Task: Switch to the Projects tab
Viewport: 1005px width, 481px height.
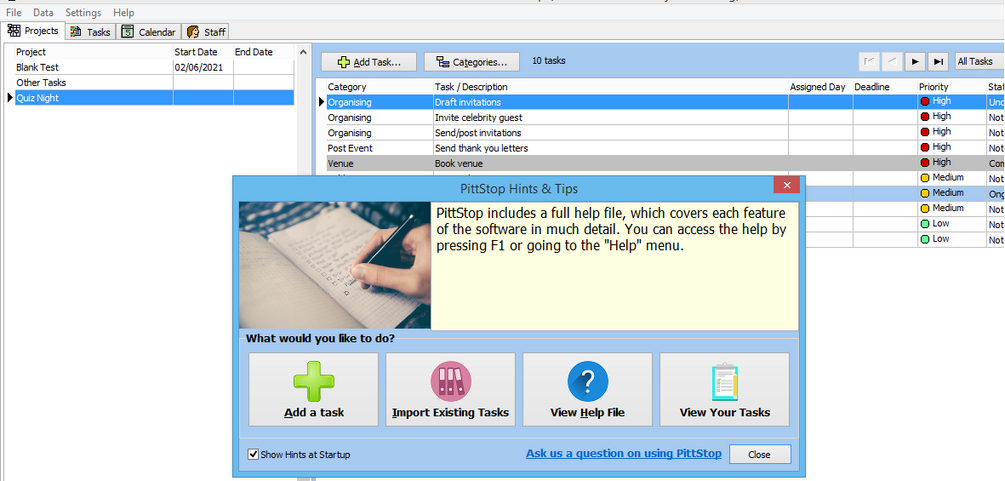Action: click(33, 30)
